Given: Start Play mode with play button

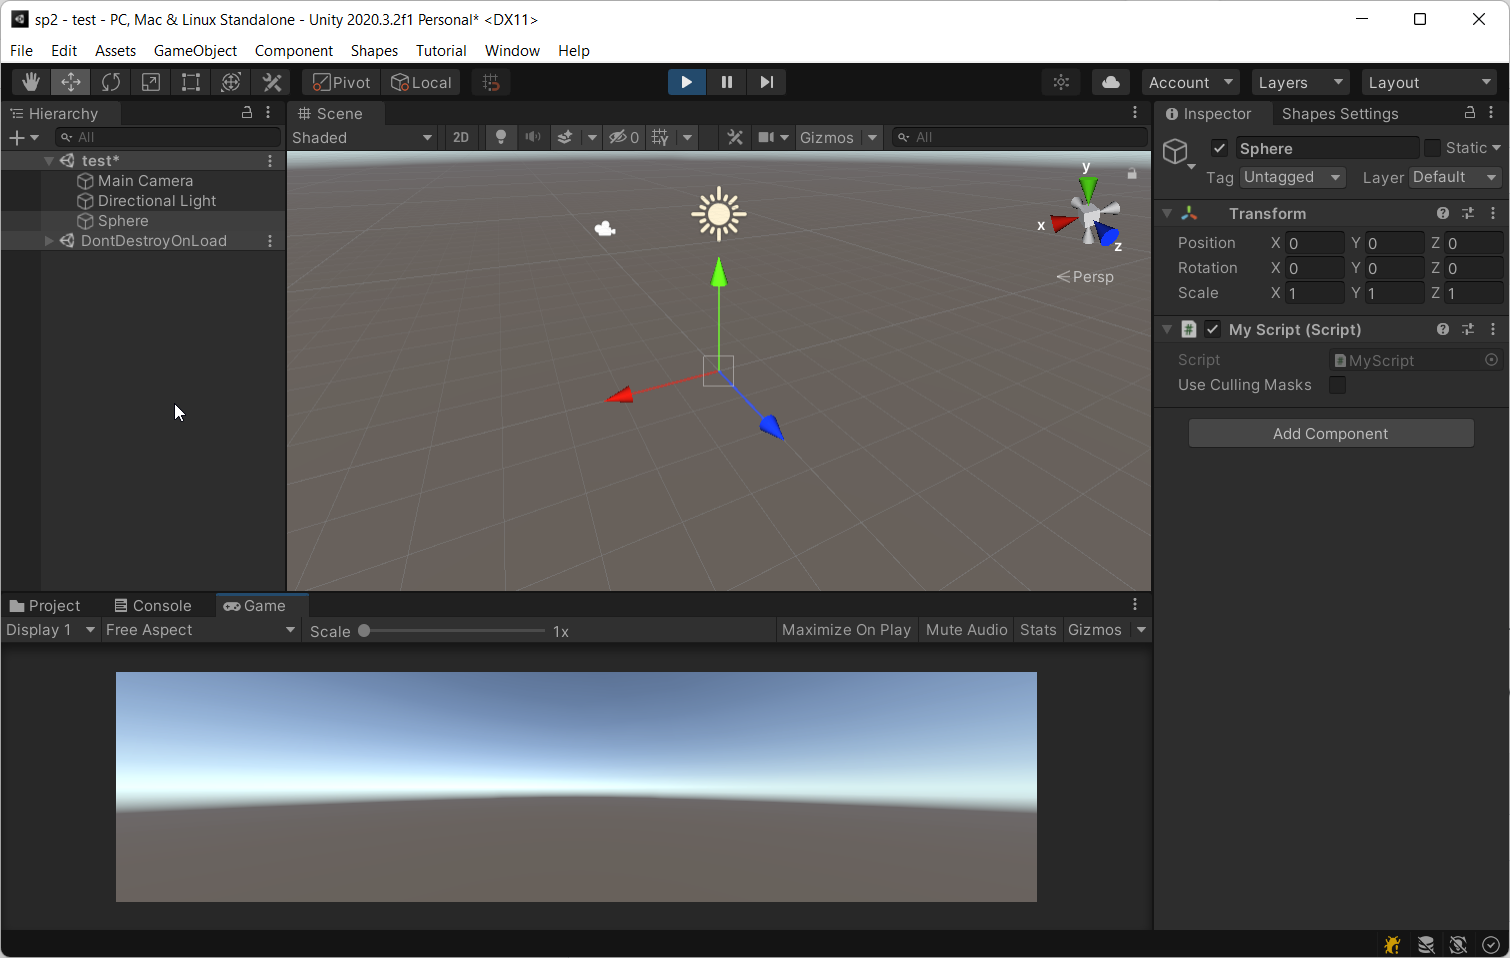Looking at the screenshot, I should [x=686, y=82].
